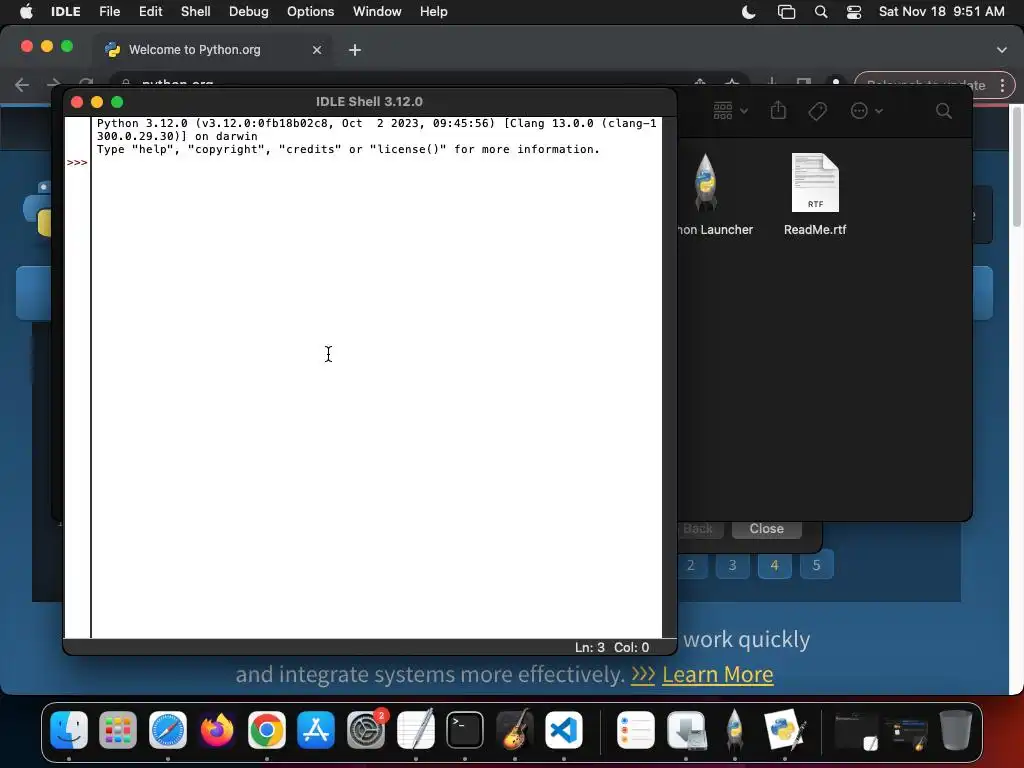Close the Welcome to Python.org tab
Screen dimensions: 1024x768
[x=317, y=50]
